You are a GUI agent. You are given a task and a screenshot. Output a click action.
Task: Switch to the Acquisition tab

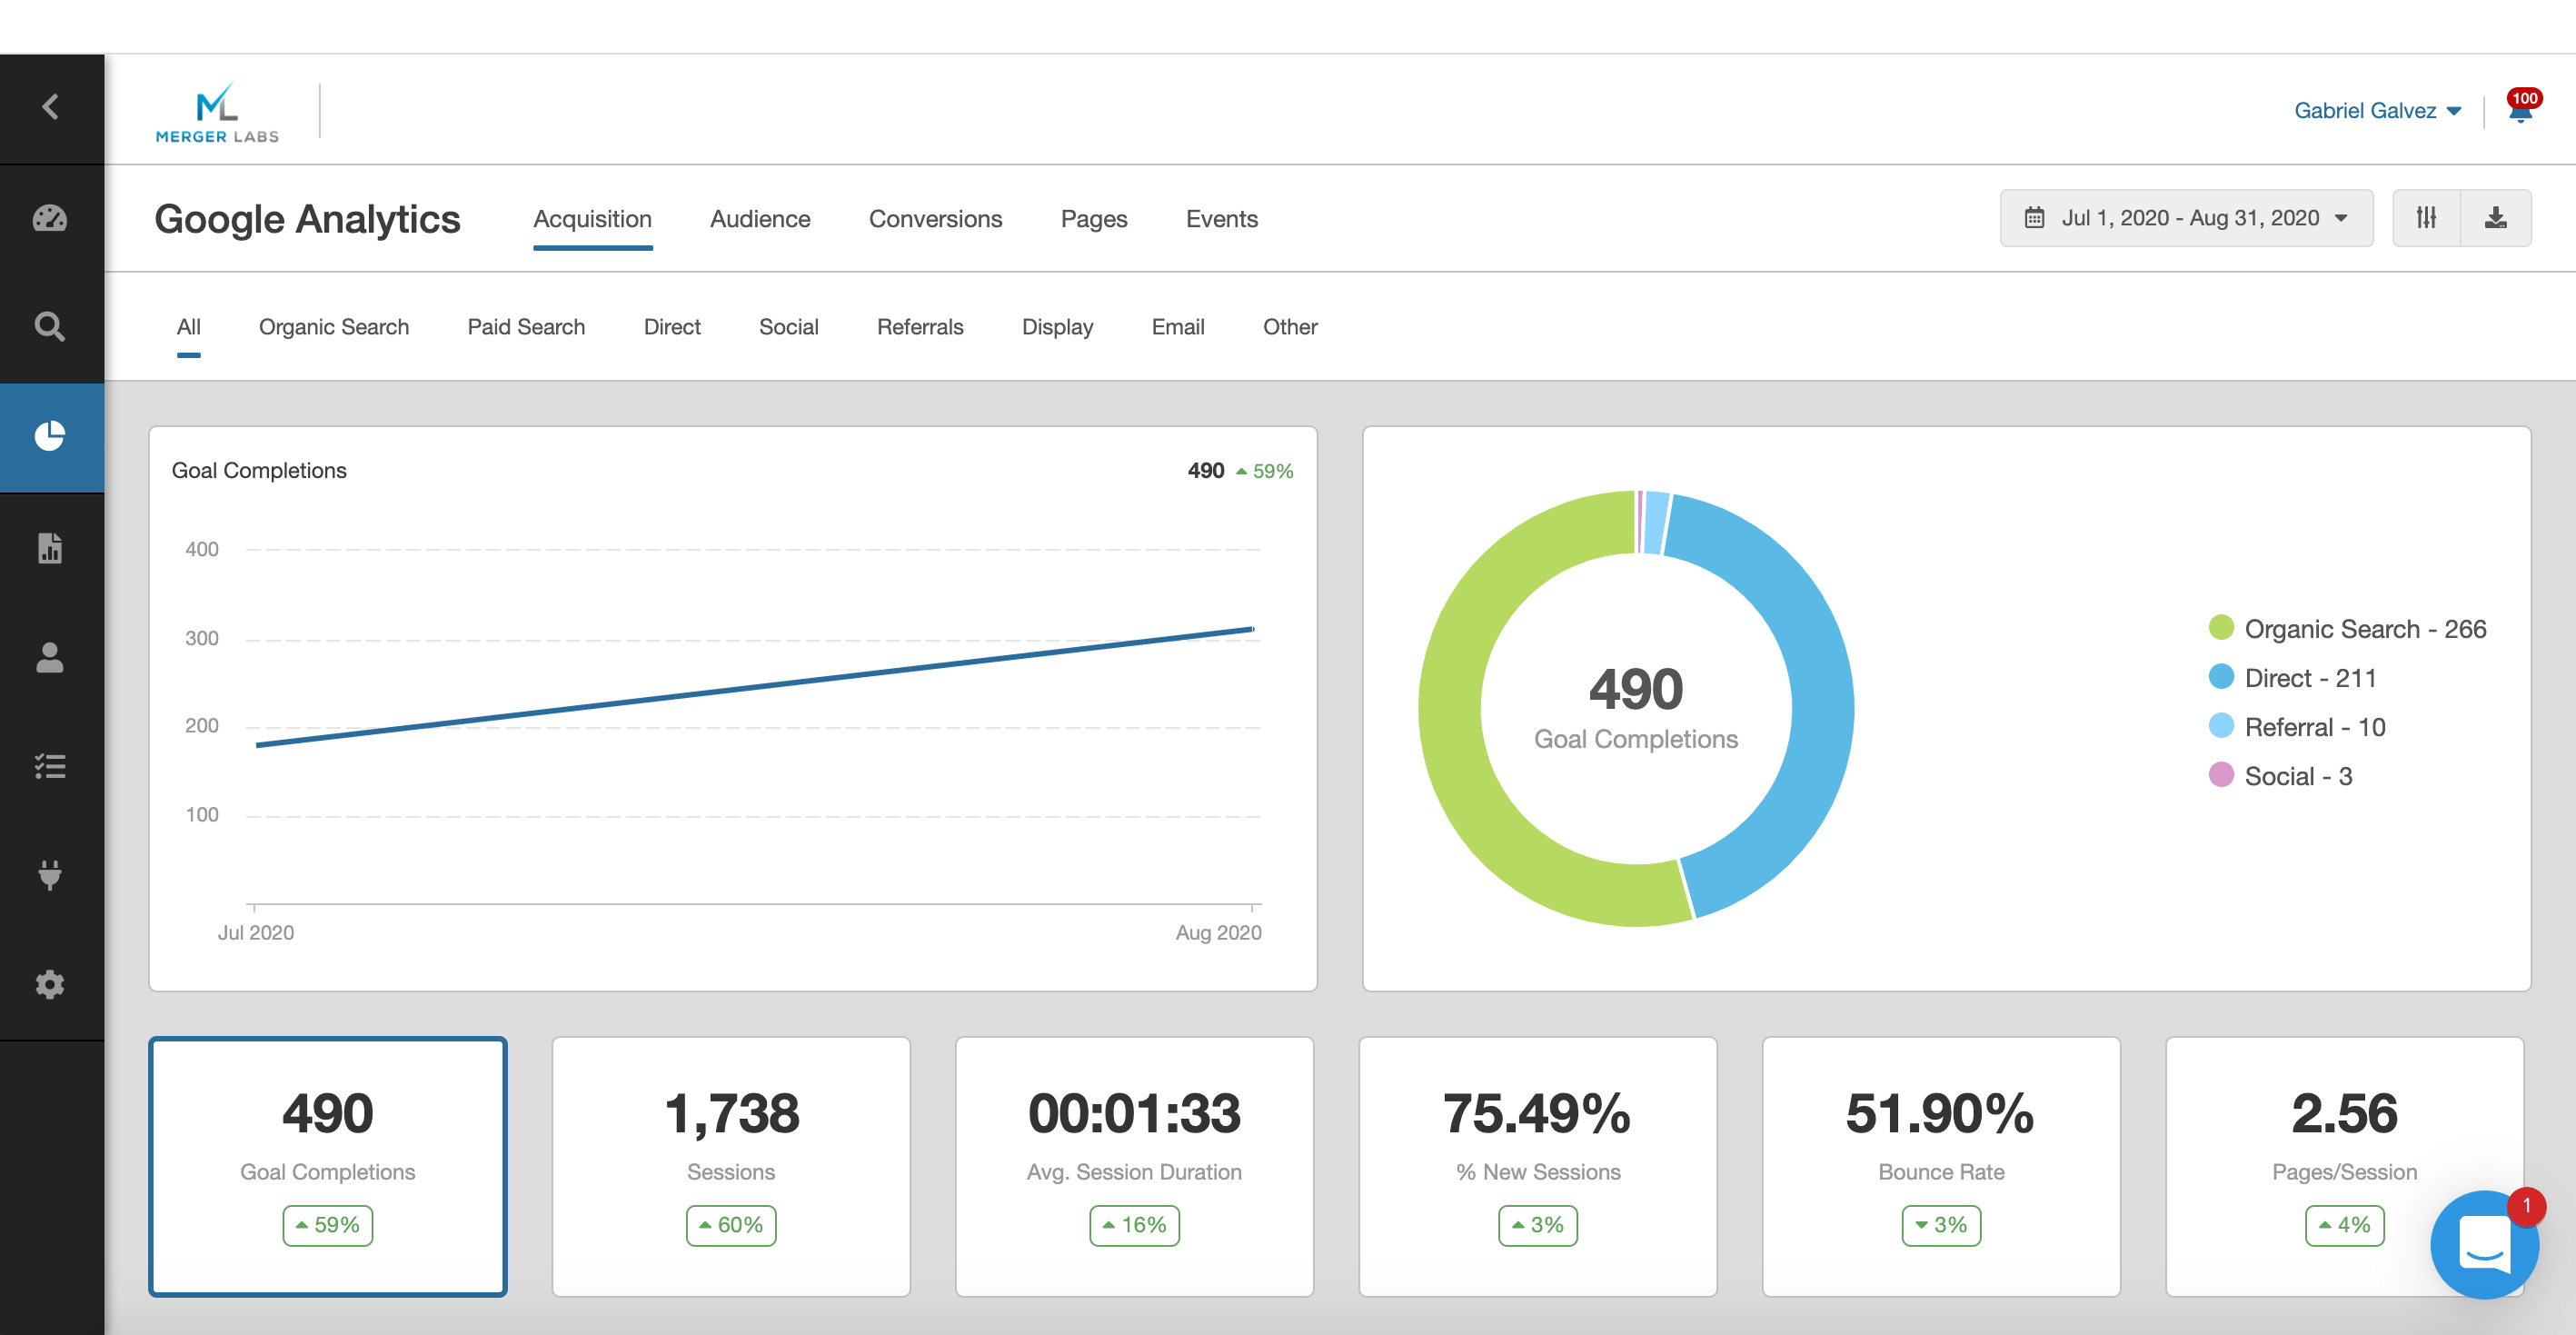[x=592, y=219]
